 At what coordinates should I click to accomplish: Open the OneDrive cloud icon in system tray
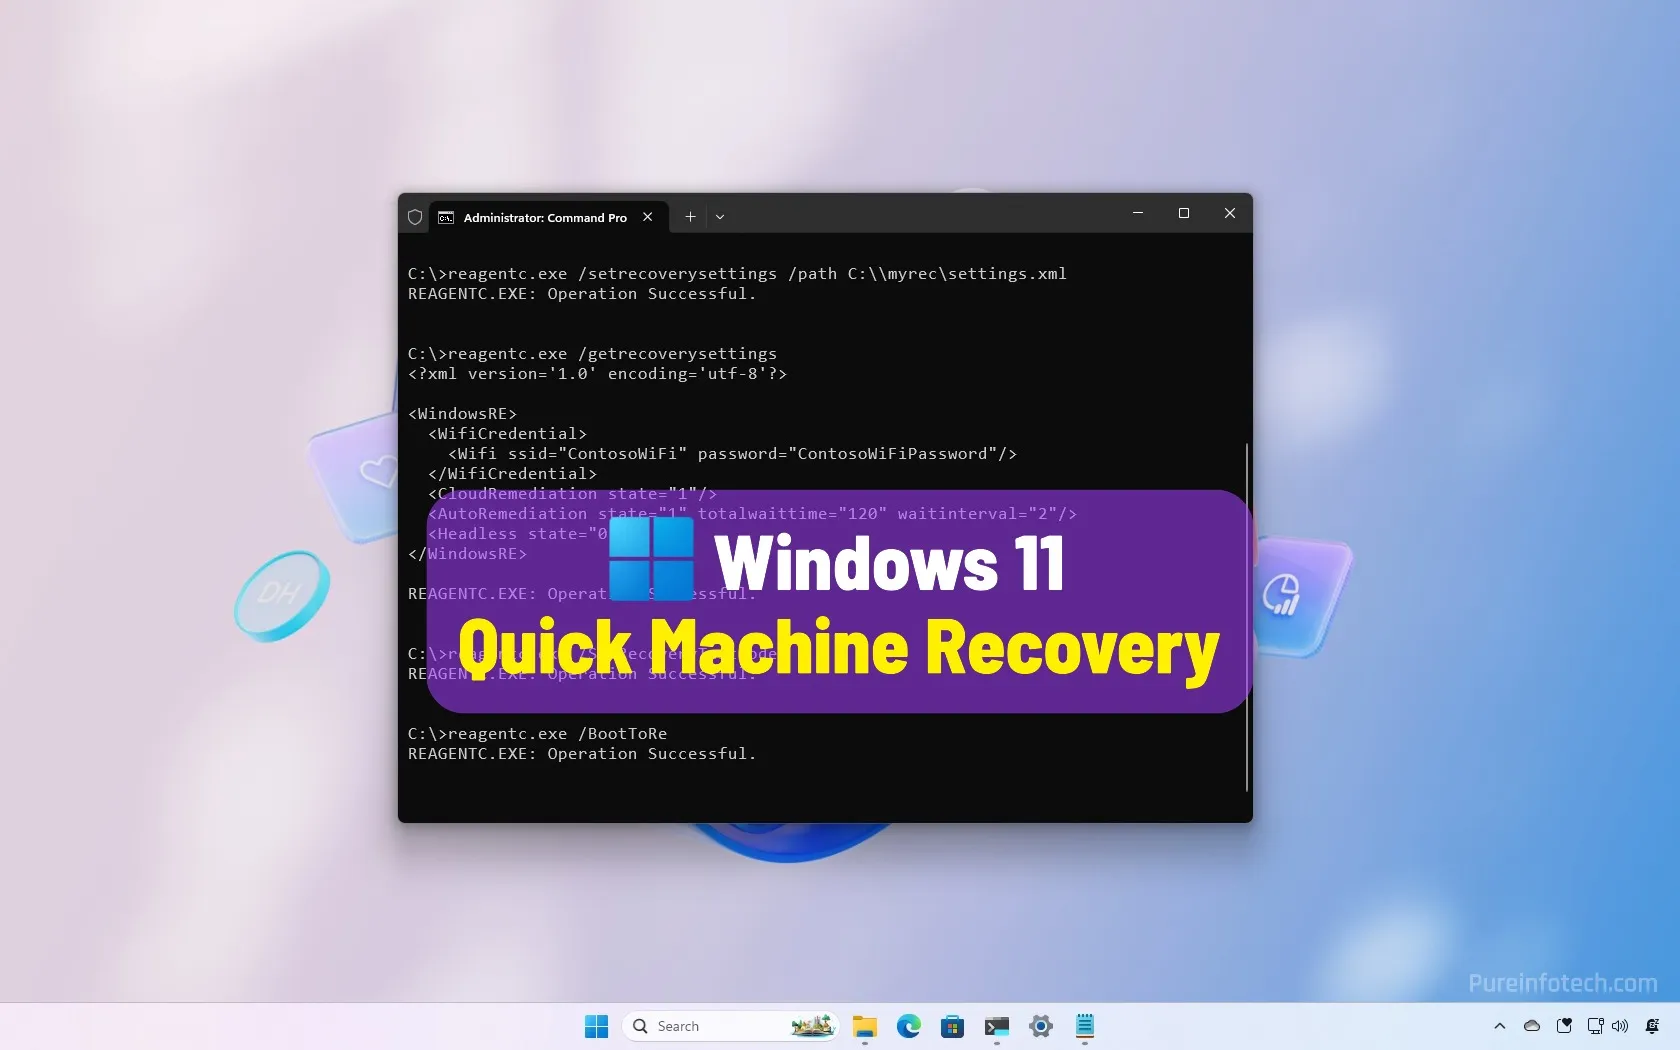tap(1530, 1026)
